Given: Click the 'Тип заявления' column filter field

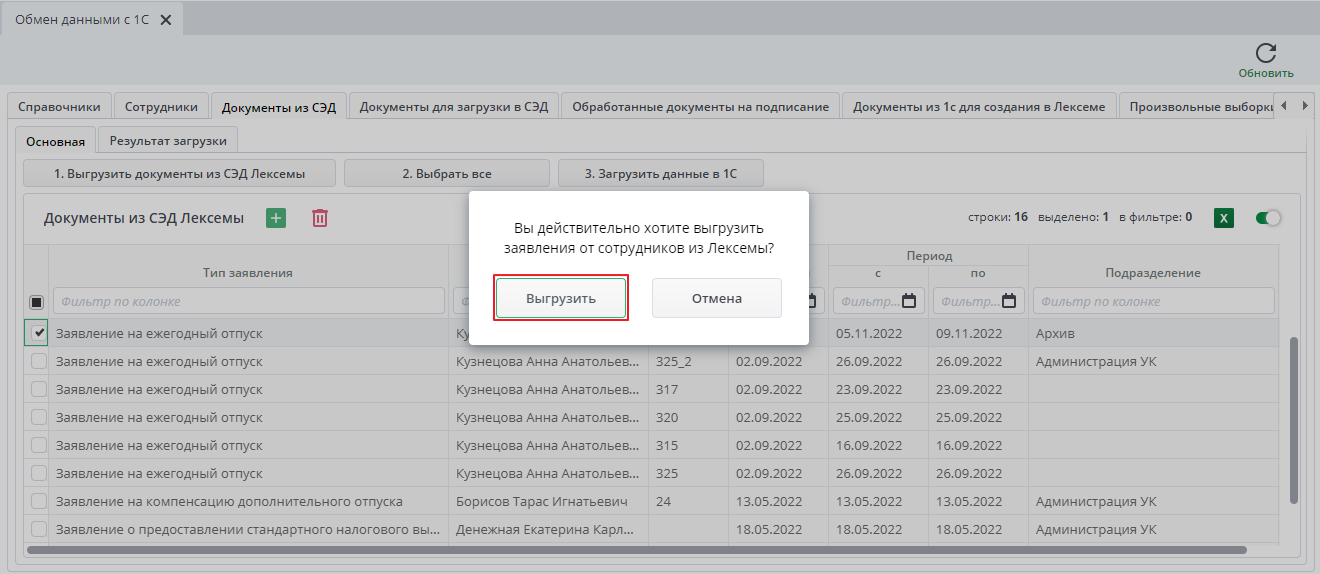Looking at the screenshot, I should click(250, 301).
